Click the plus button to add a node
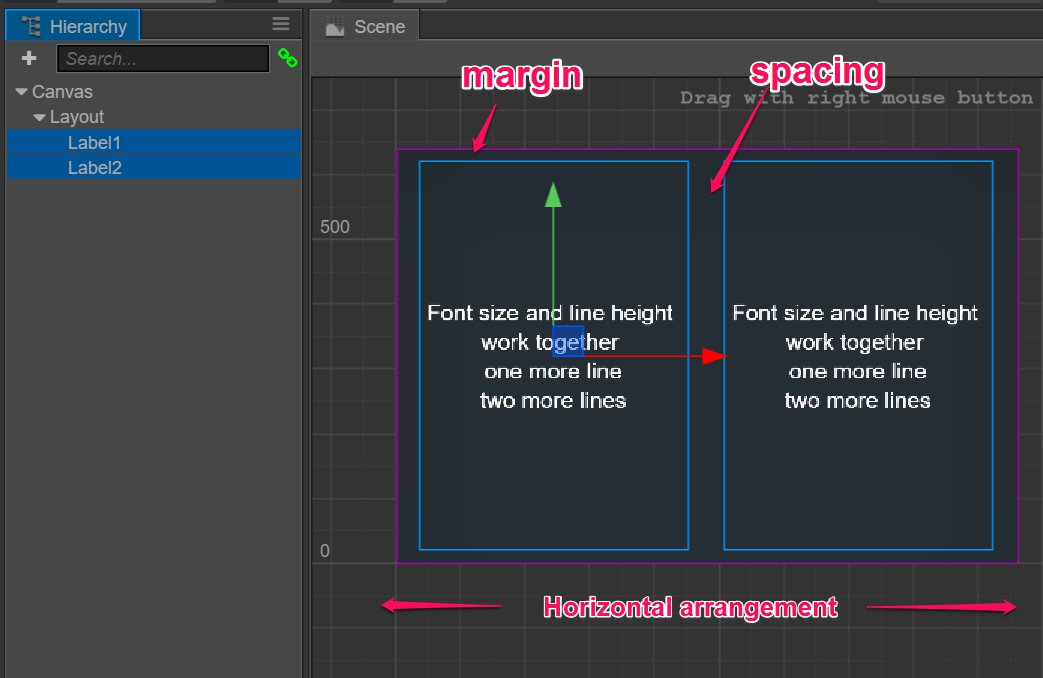 (x=27, y=58)
